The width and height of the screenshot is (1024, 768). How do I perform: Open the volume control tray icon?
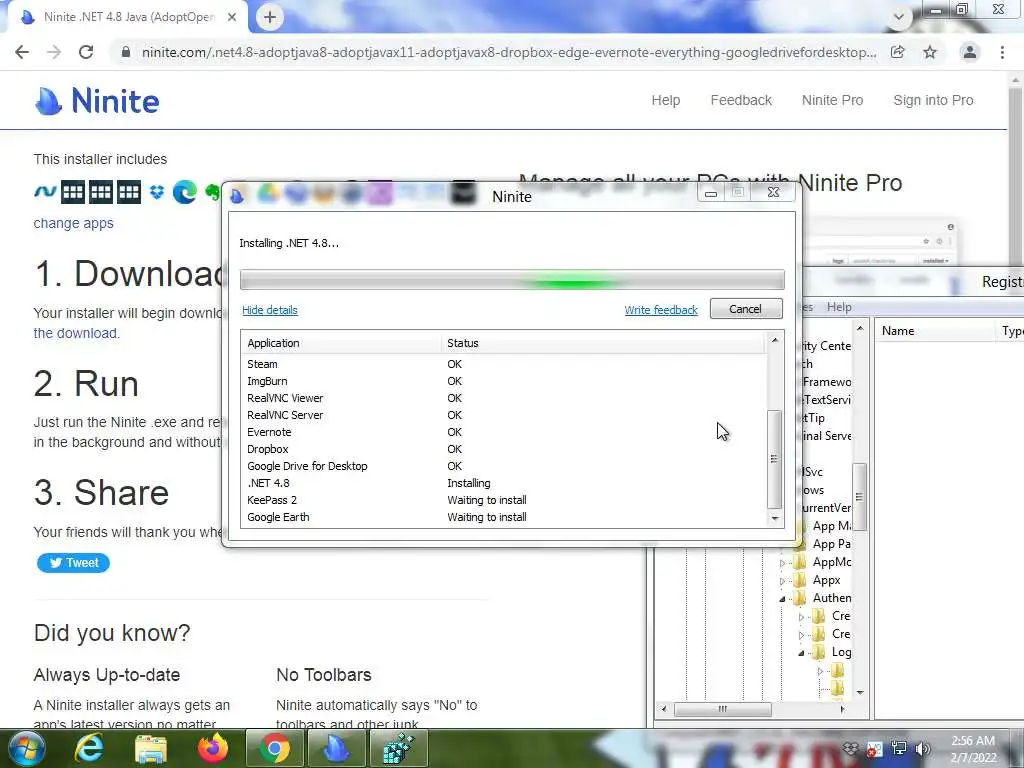point(923,748)
